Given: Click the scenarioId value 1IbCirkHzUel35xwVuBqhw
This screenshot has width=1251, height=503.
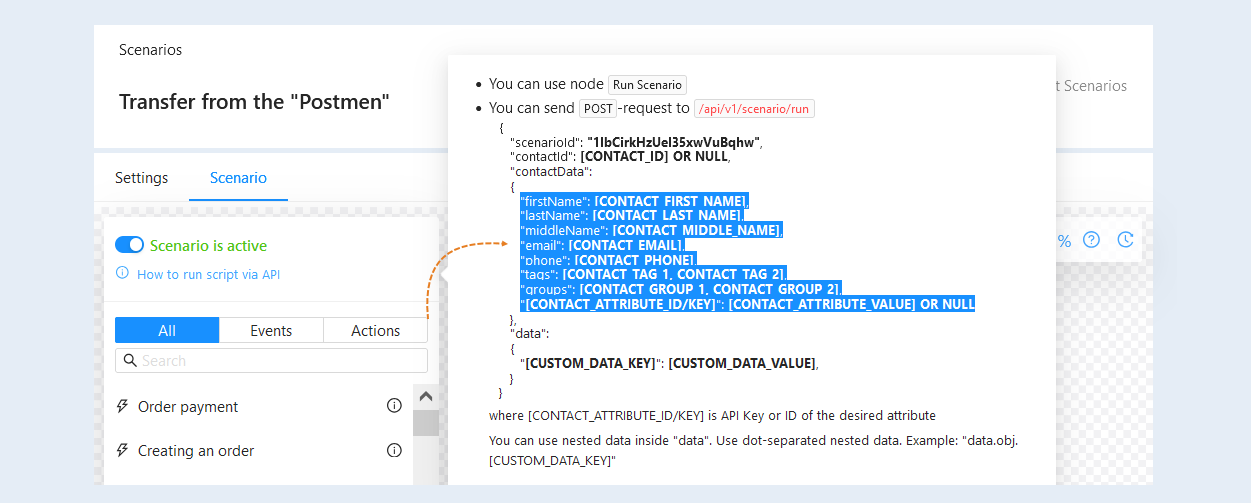Looking at the screenshot, I should (x=674, y=141).
